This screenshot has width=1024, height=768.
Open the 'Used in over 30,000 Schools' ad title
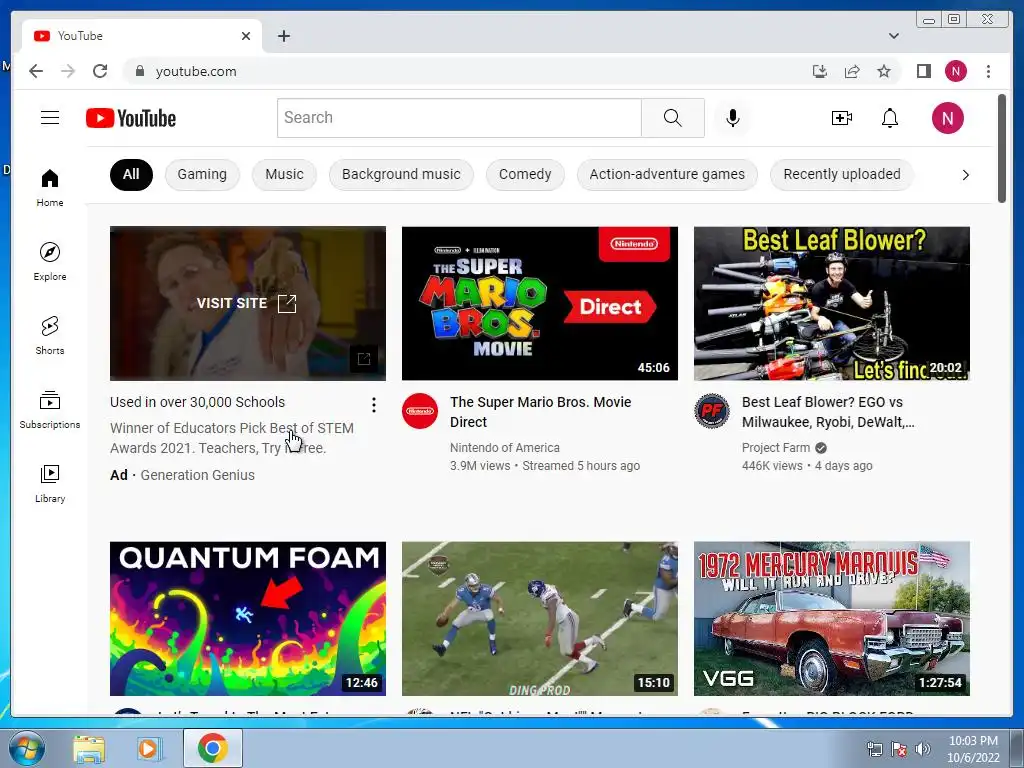tap(197, 402)
